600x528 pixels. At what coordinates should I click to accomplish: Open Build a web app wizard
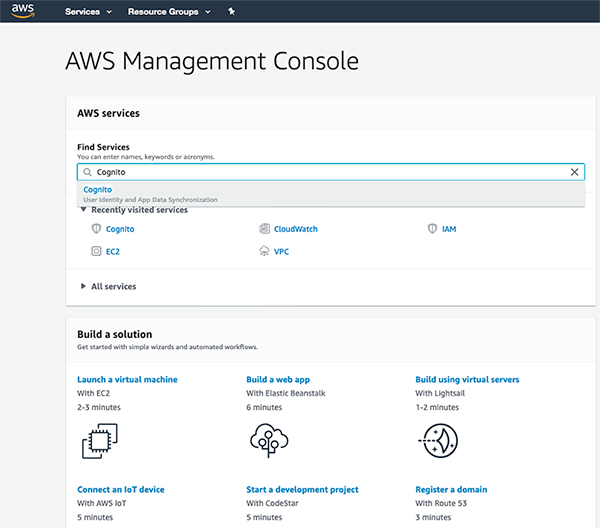278,380
